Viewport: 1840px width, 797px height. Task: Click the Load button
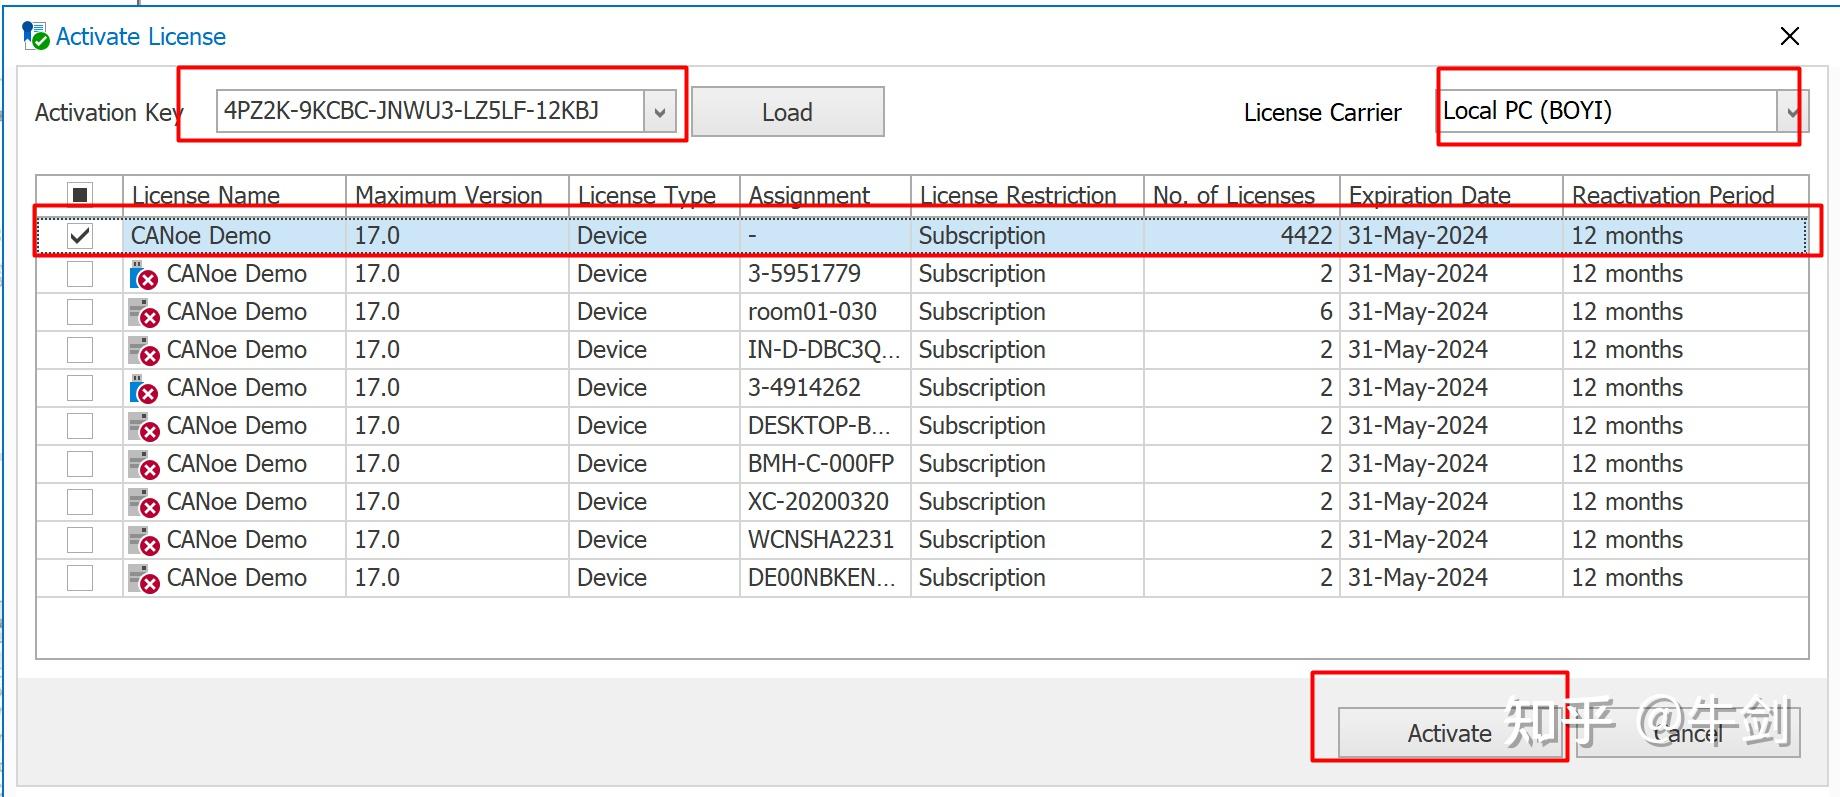(787, 112)
